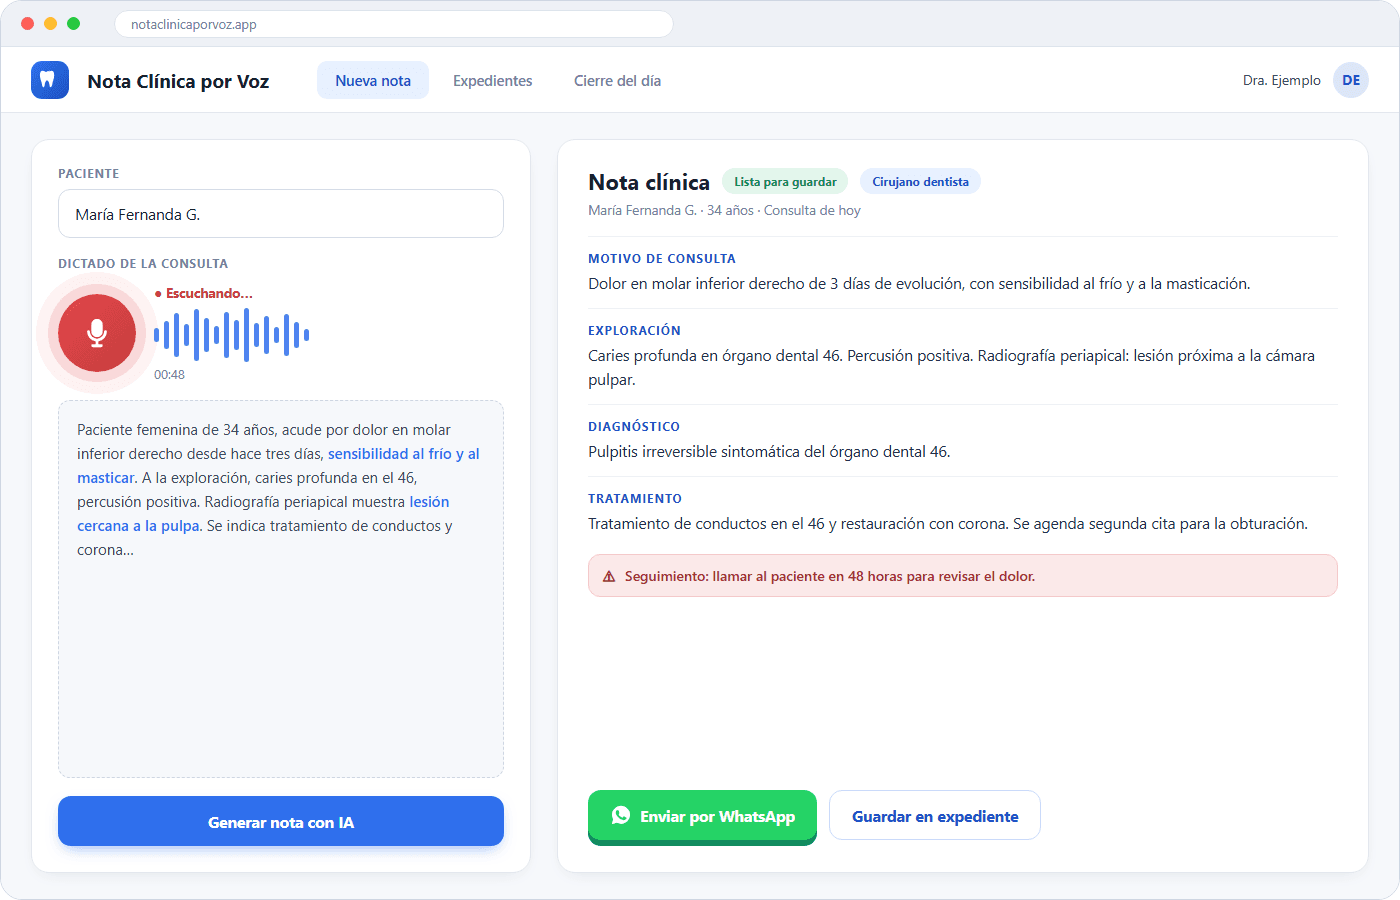Click inside the dictation transcript box

[281, 589]
